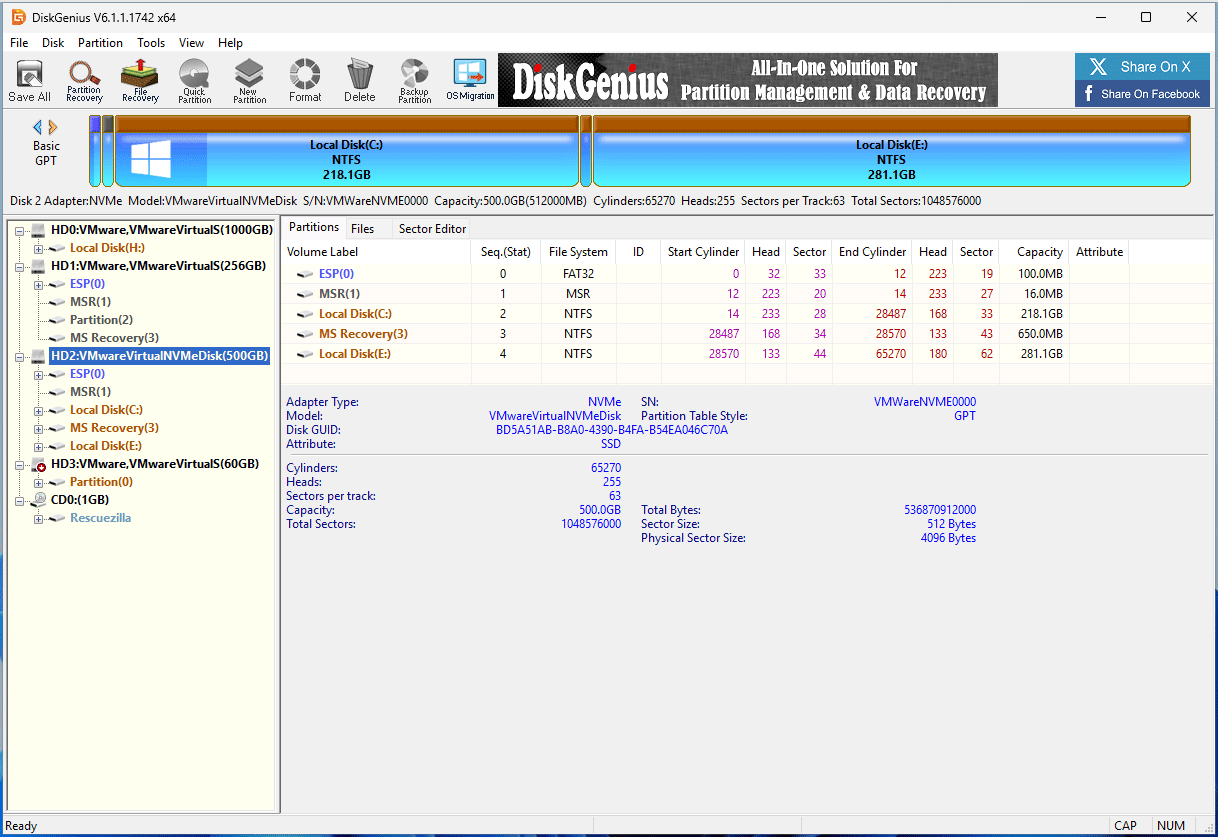This screenshot has width=1218, height=837.
Task: Collapse the HD2 NVMe disk tree node
Action: pos(19,356)
